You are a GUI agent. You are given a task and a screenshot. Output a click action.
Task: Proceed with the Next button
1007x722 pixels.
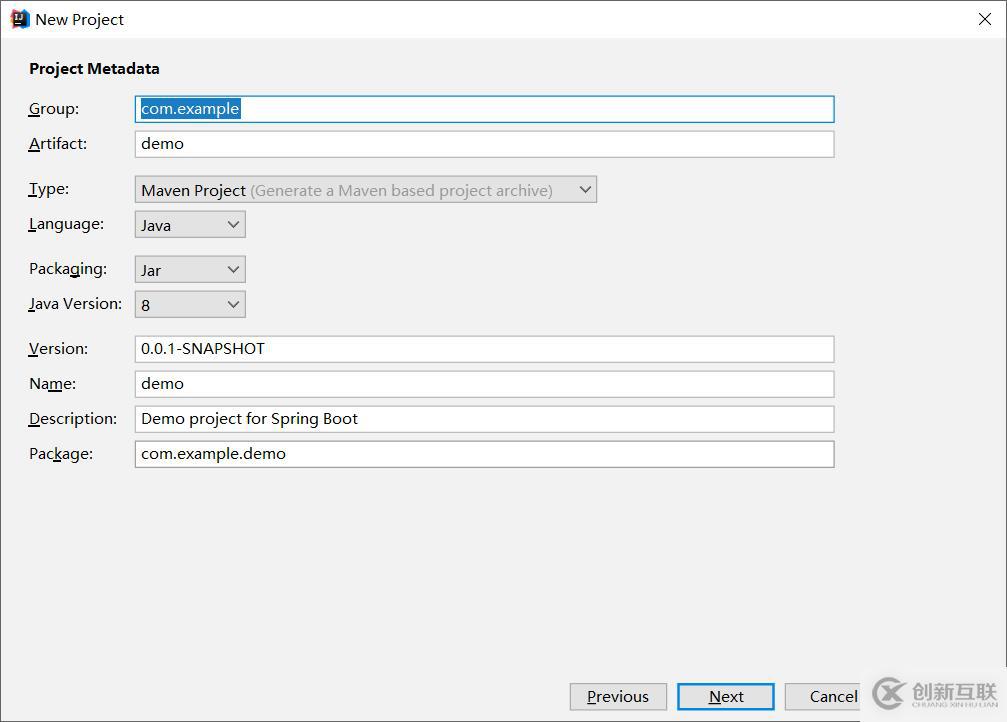(726, 696)
